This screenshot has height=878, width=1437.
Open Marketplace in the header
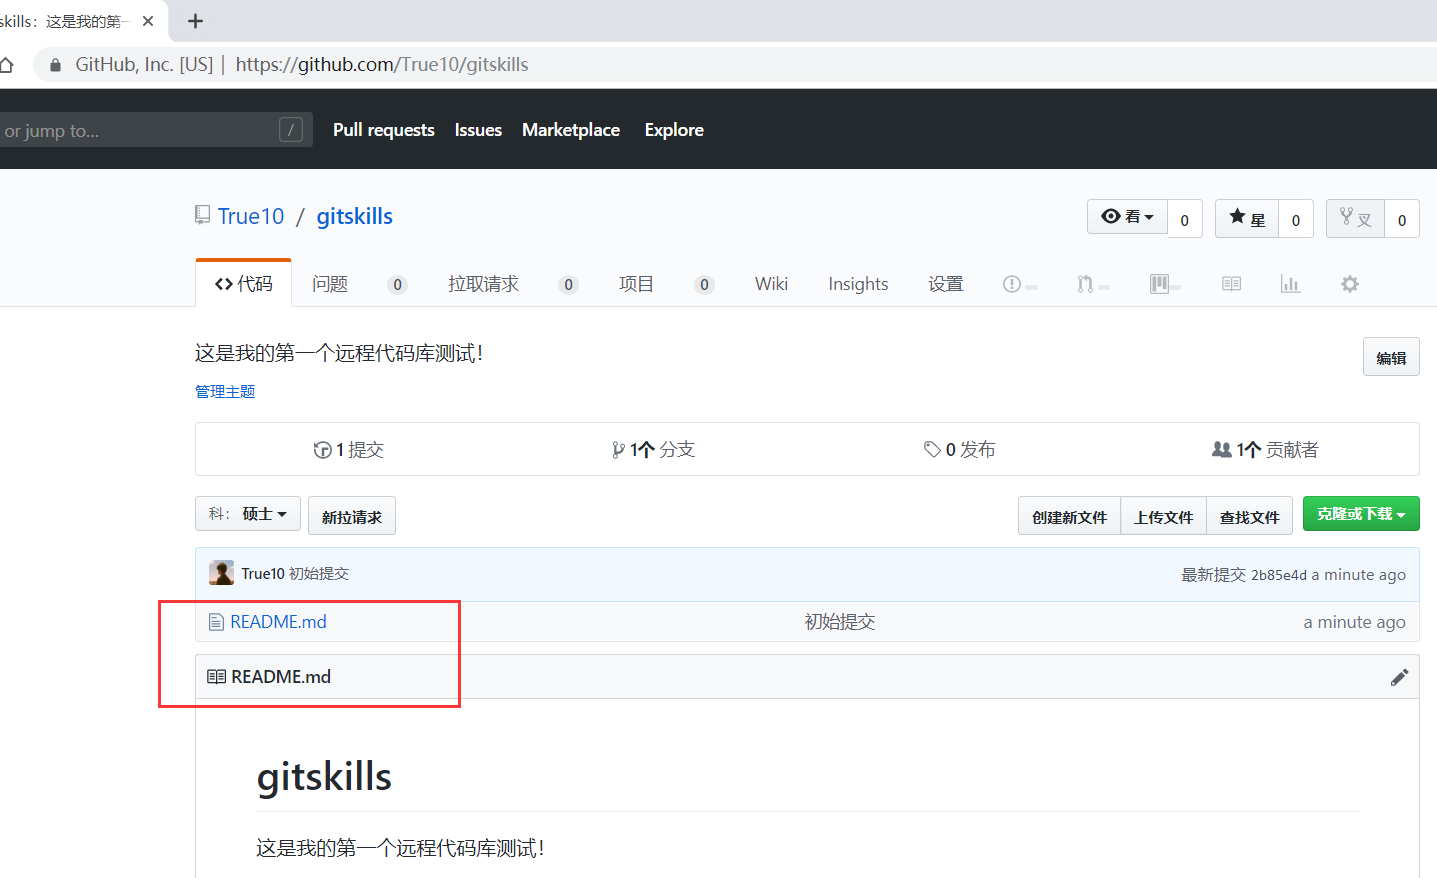pyautogui.click(x=571, y=130)
